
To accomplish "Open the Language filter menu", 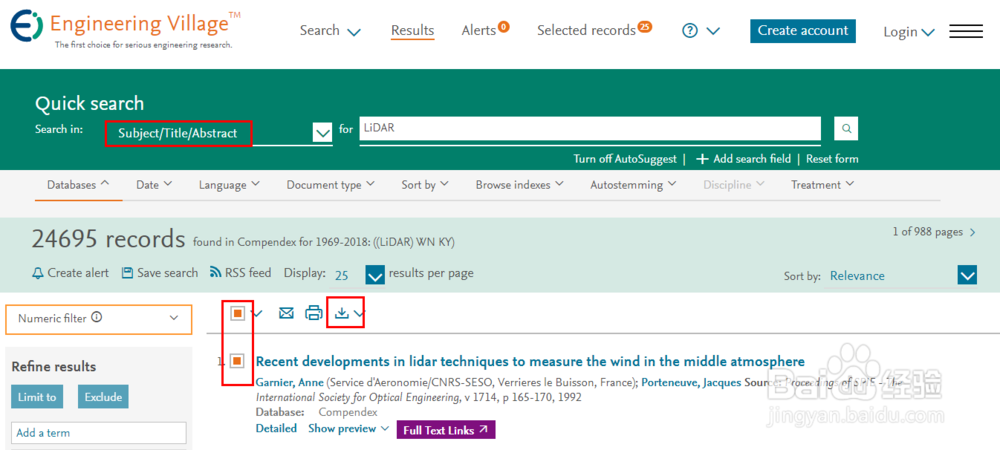I will coord(229,185).
